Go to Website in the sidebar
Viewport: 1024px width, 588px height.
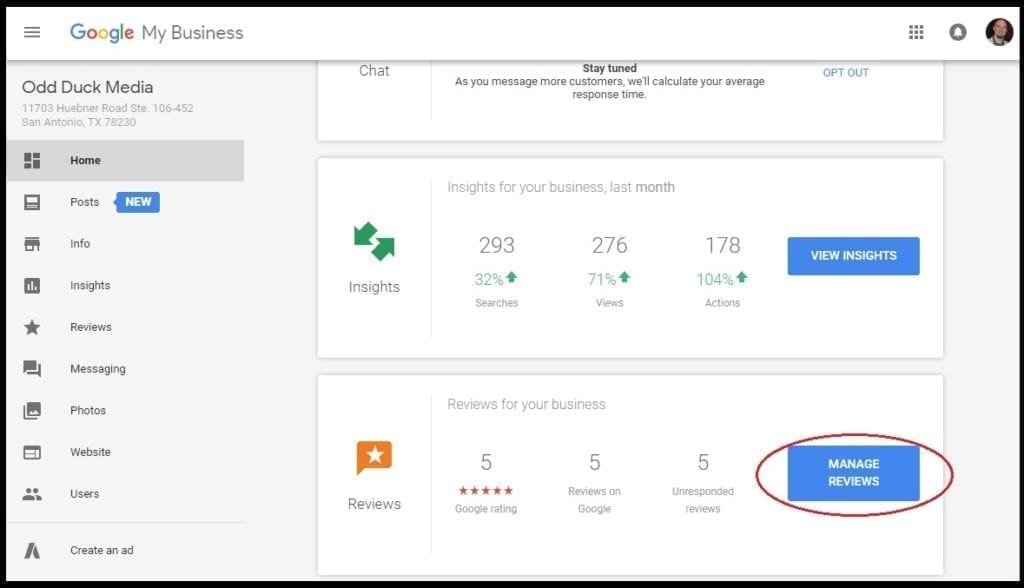coord(90,452)
